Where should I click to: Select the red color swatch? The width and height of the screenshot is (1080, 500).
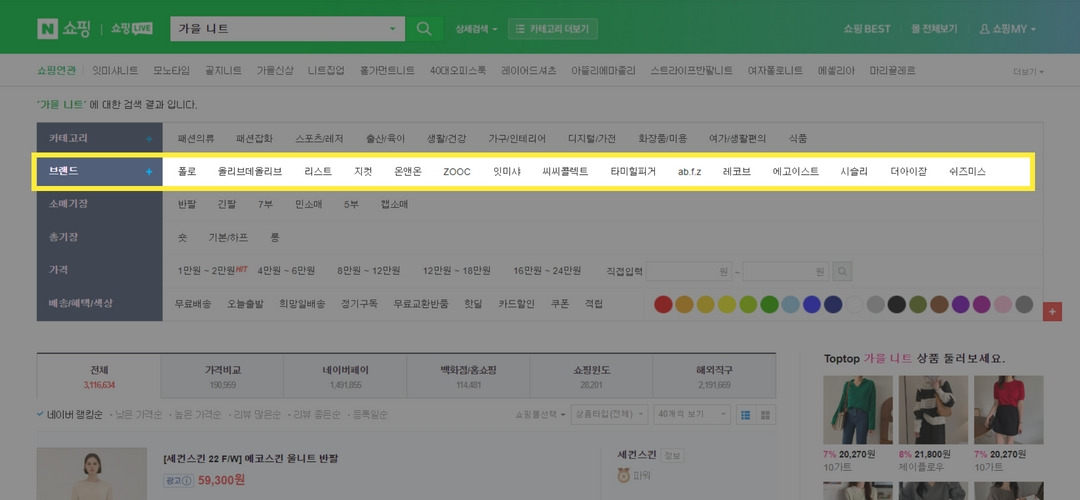coord(663,304)
